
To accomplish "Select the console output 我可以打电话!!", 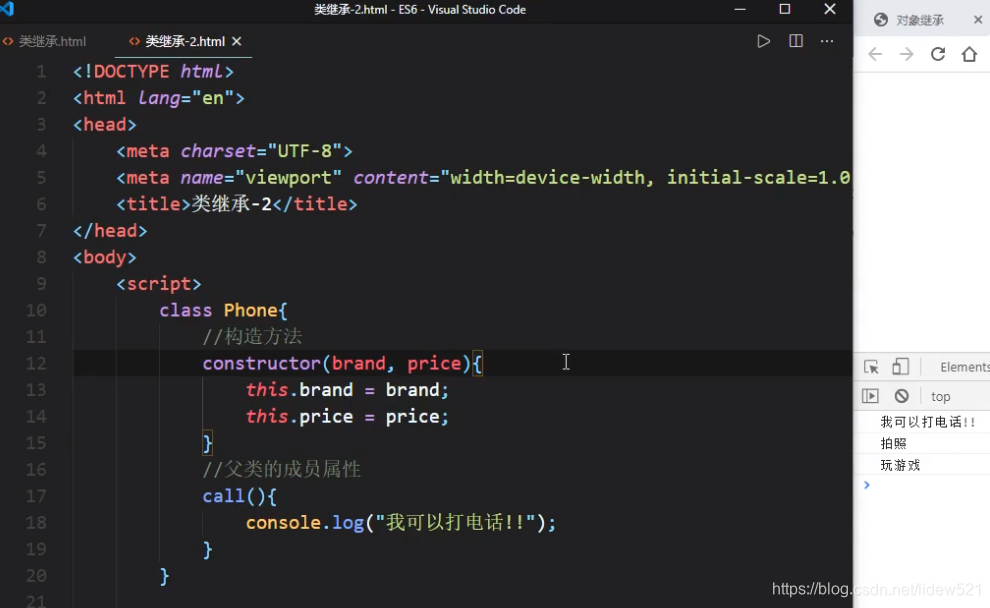I will click(x=927, y=422).
